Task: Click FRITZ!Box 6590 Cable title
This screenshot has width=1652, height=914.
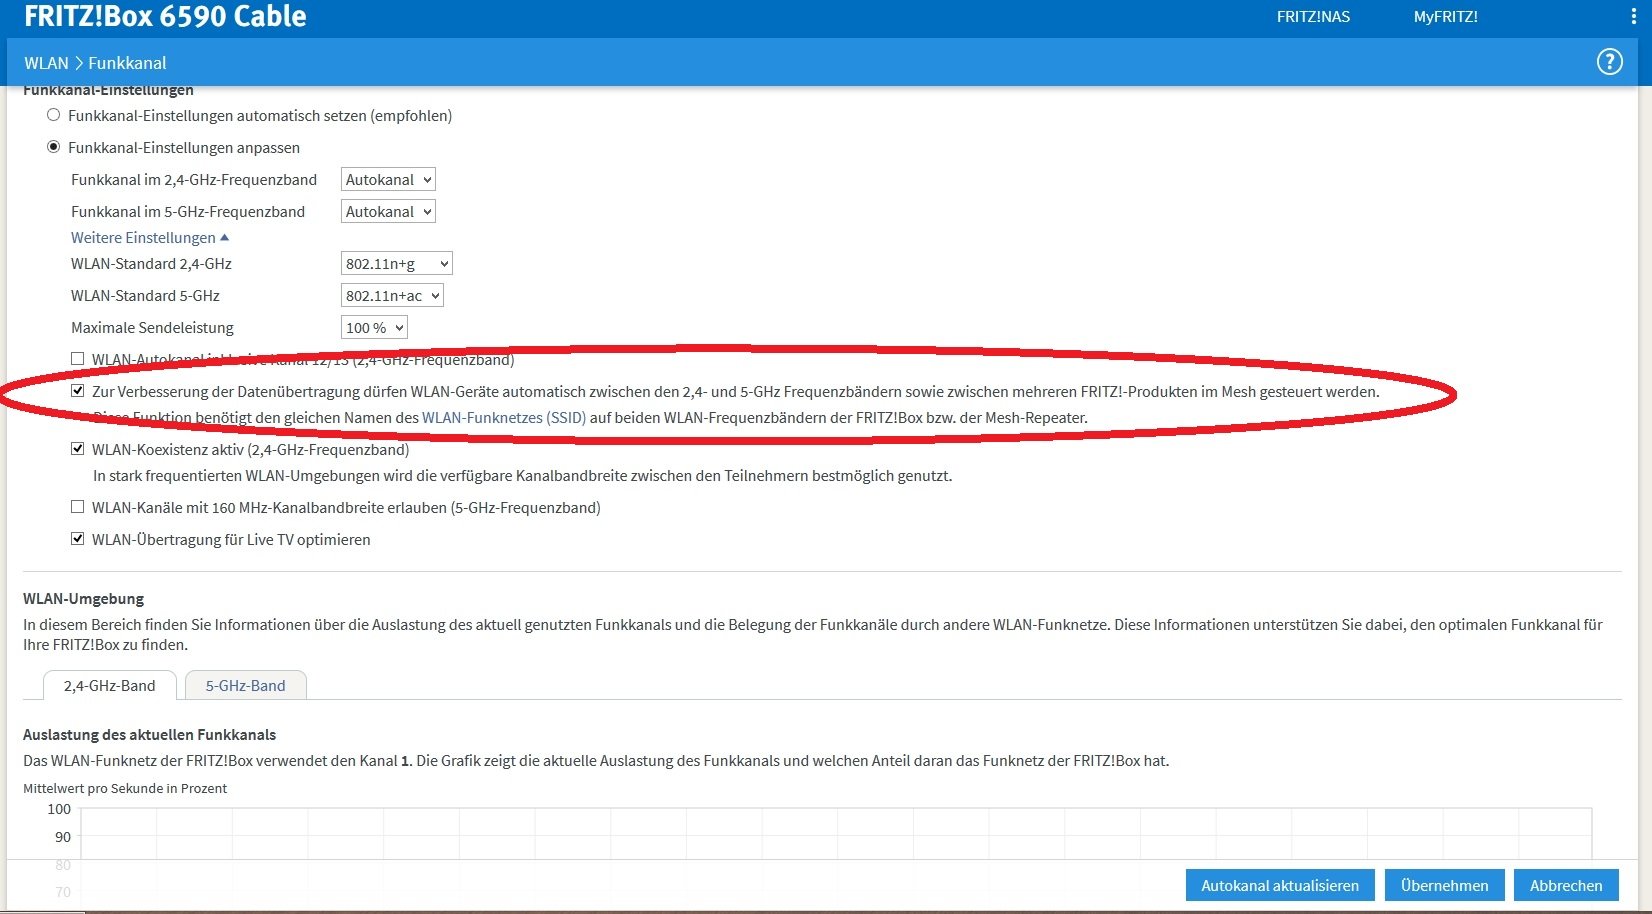Action: click(x=165, y=16)
